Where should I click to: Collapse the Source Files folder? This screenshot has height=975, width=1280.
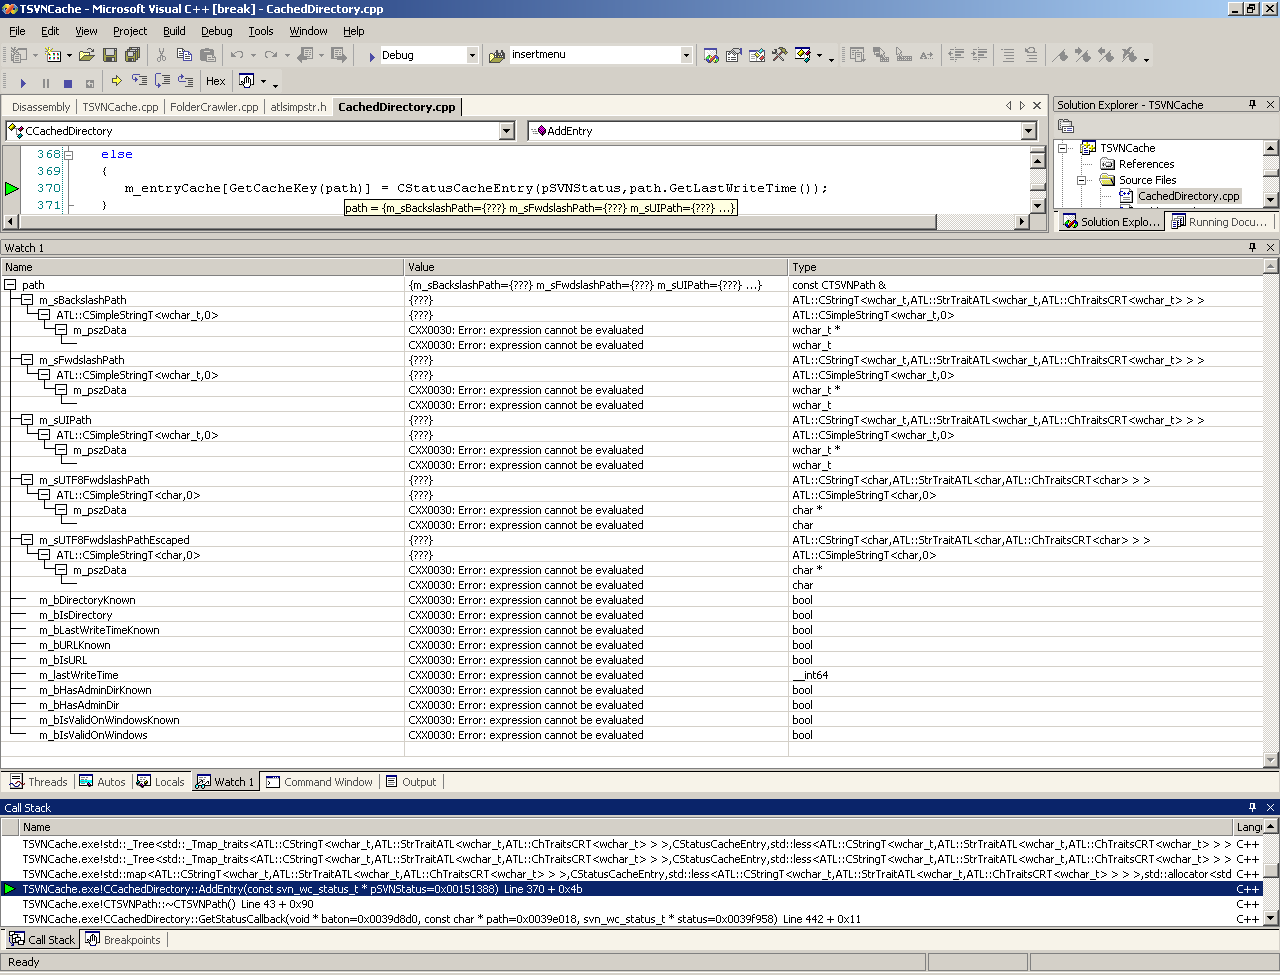click(x=1082, y=180)
